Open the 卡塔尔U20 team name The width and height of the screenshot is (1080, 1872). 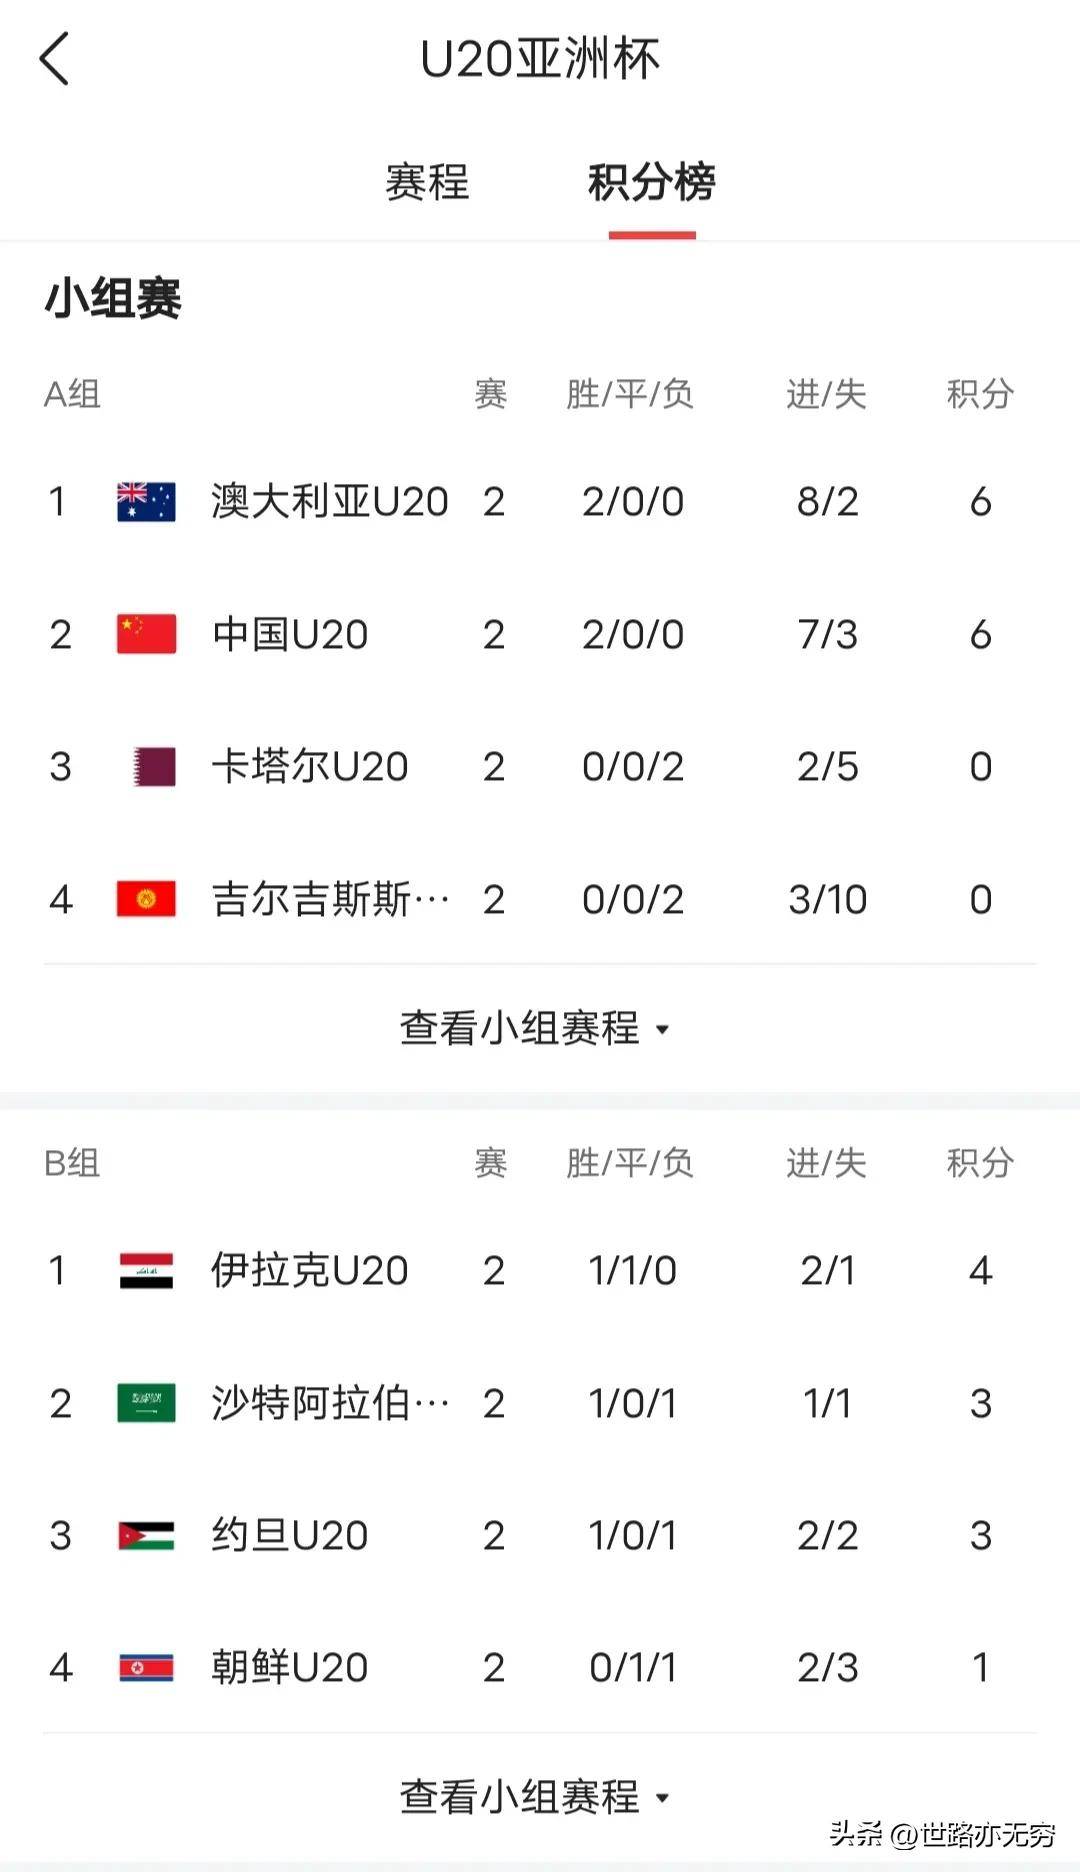[309, 767]
